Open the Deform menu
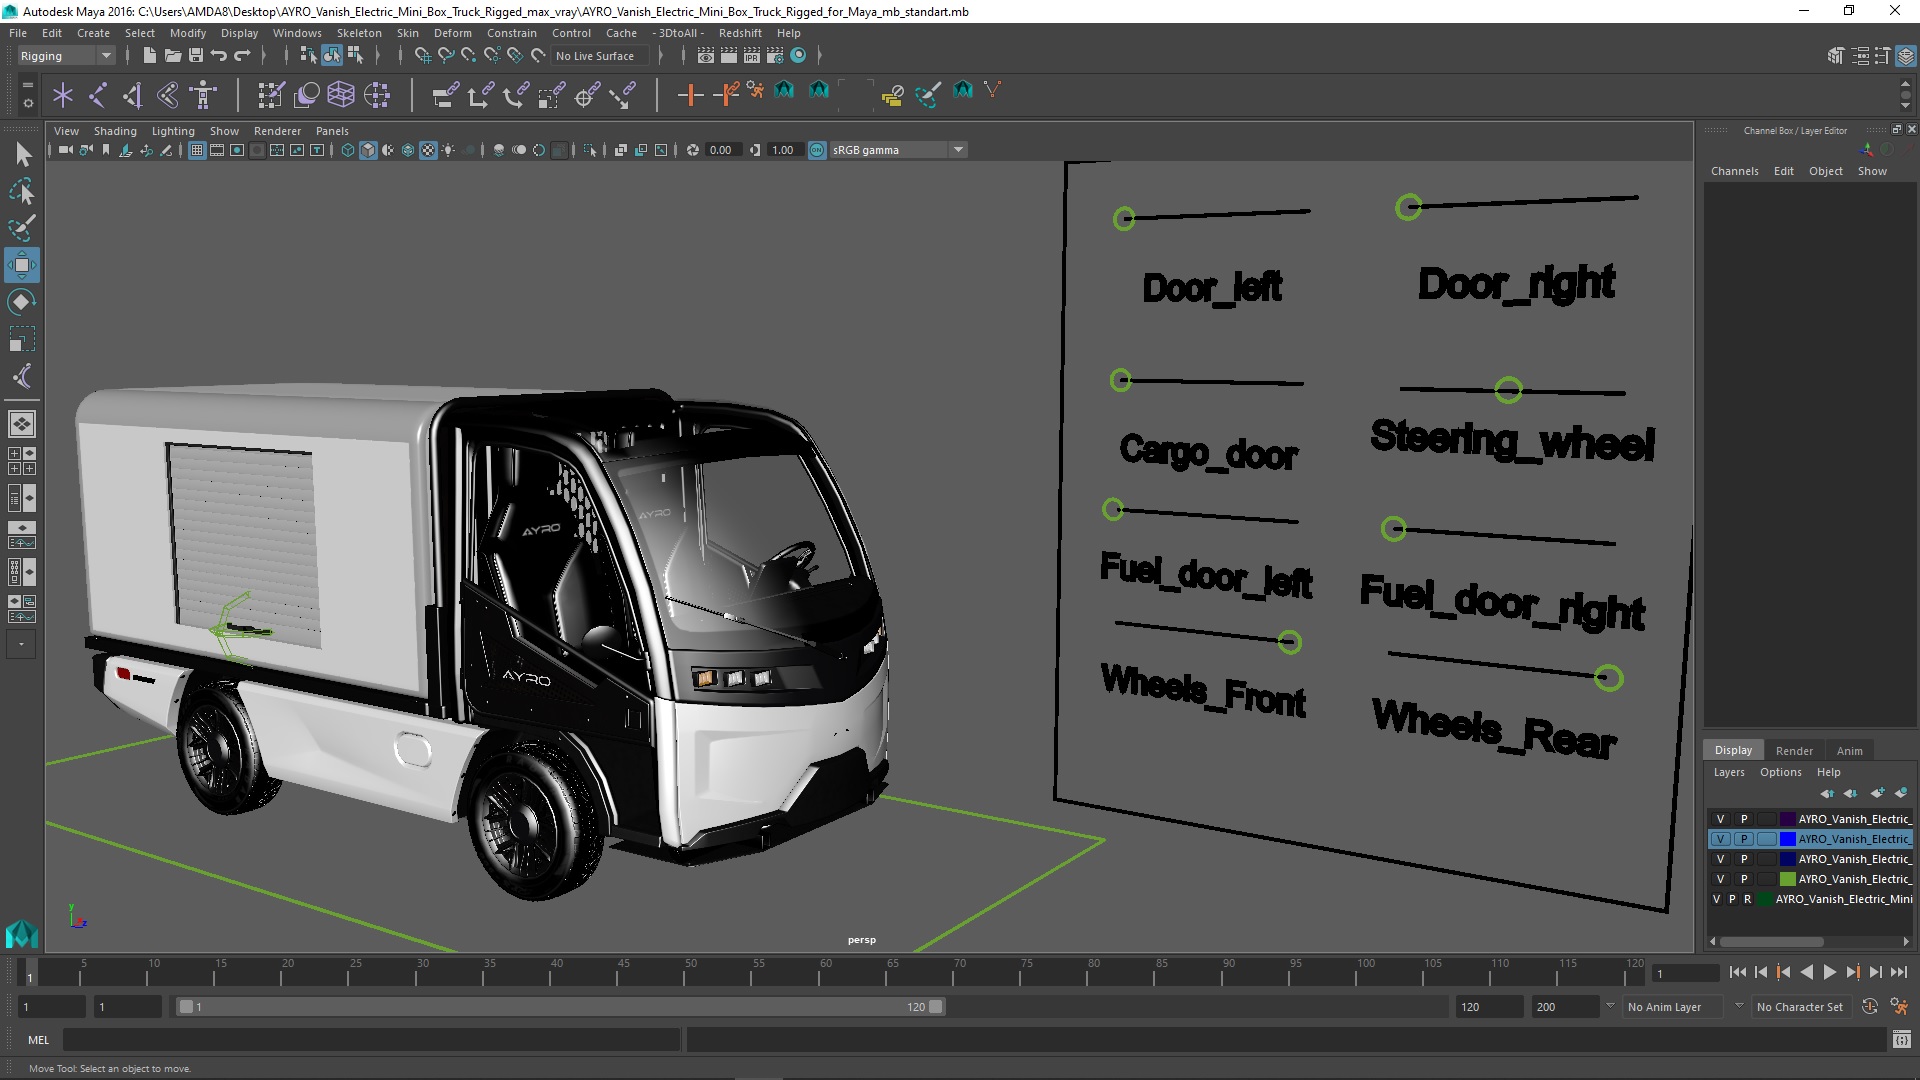Image resolution: width=1920 pixels, height=1080 pixels. click(x=452, y=33)
